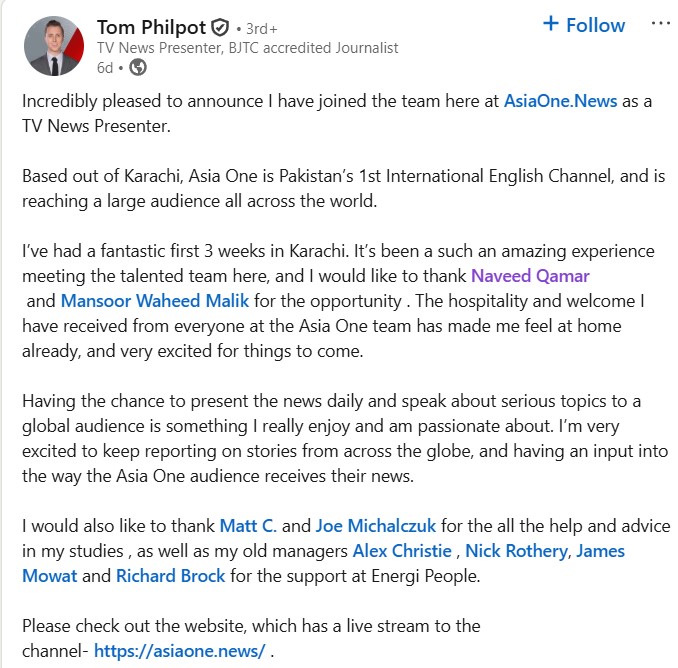Click the Matt C. mention

[x=248, y=525]
